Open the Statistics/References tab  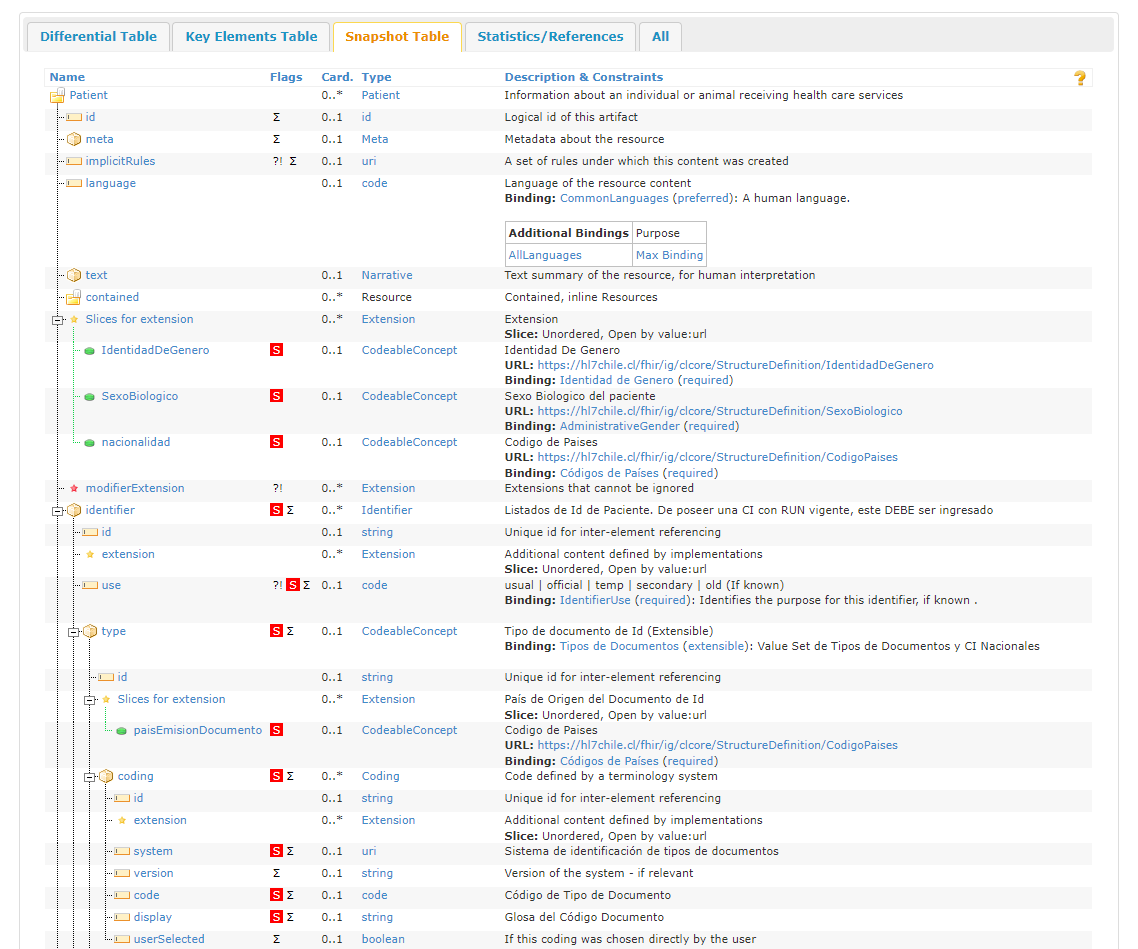pyautogui.click(x=550, y=37)
